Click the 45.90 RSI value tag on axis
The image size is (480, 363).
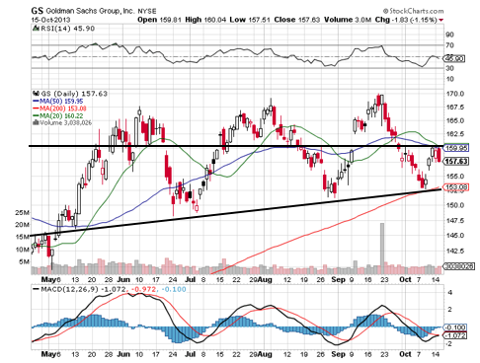pos(454,59)
